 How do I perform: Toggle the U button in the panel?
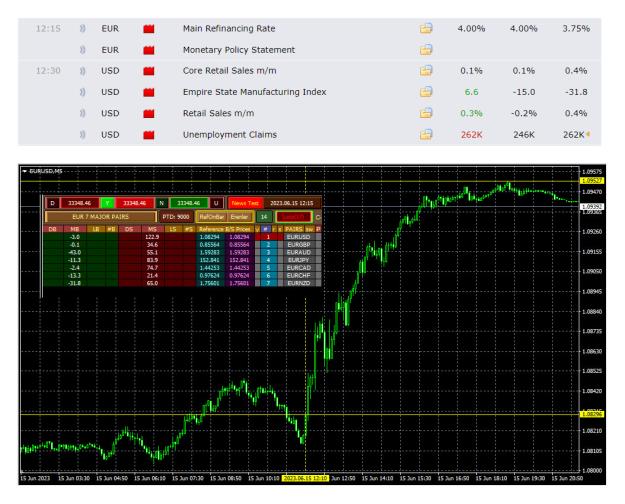pos(216,203)
